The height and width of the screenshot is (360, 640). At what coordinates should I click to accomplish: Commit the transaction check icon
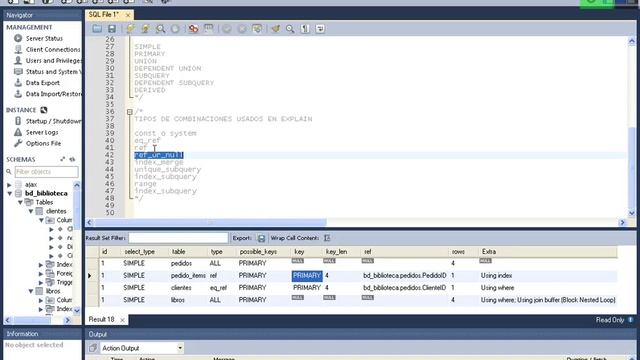pos(227,29)
